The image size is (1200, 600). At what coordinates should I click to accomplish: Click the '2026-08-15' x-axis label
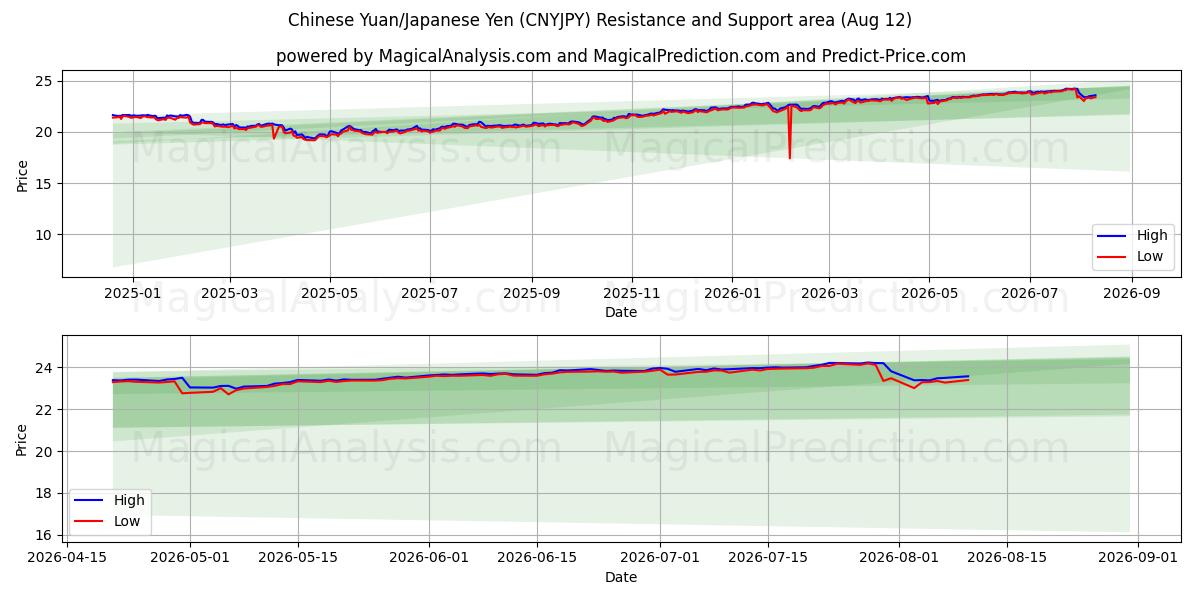1007,558
